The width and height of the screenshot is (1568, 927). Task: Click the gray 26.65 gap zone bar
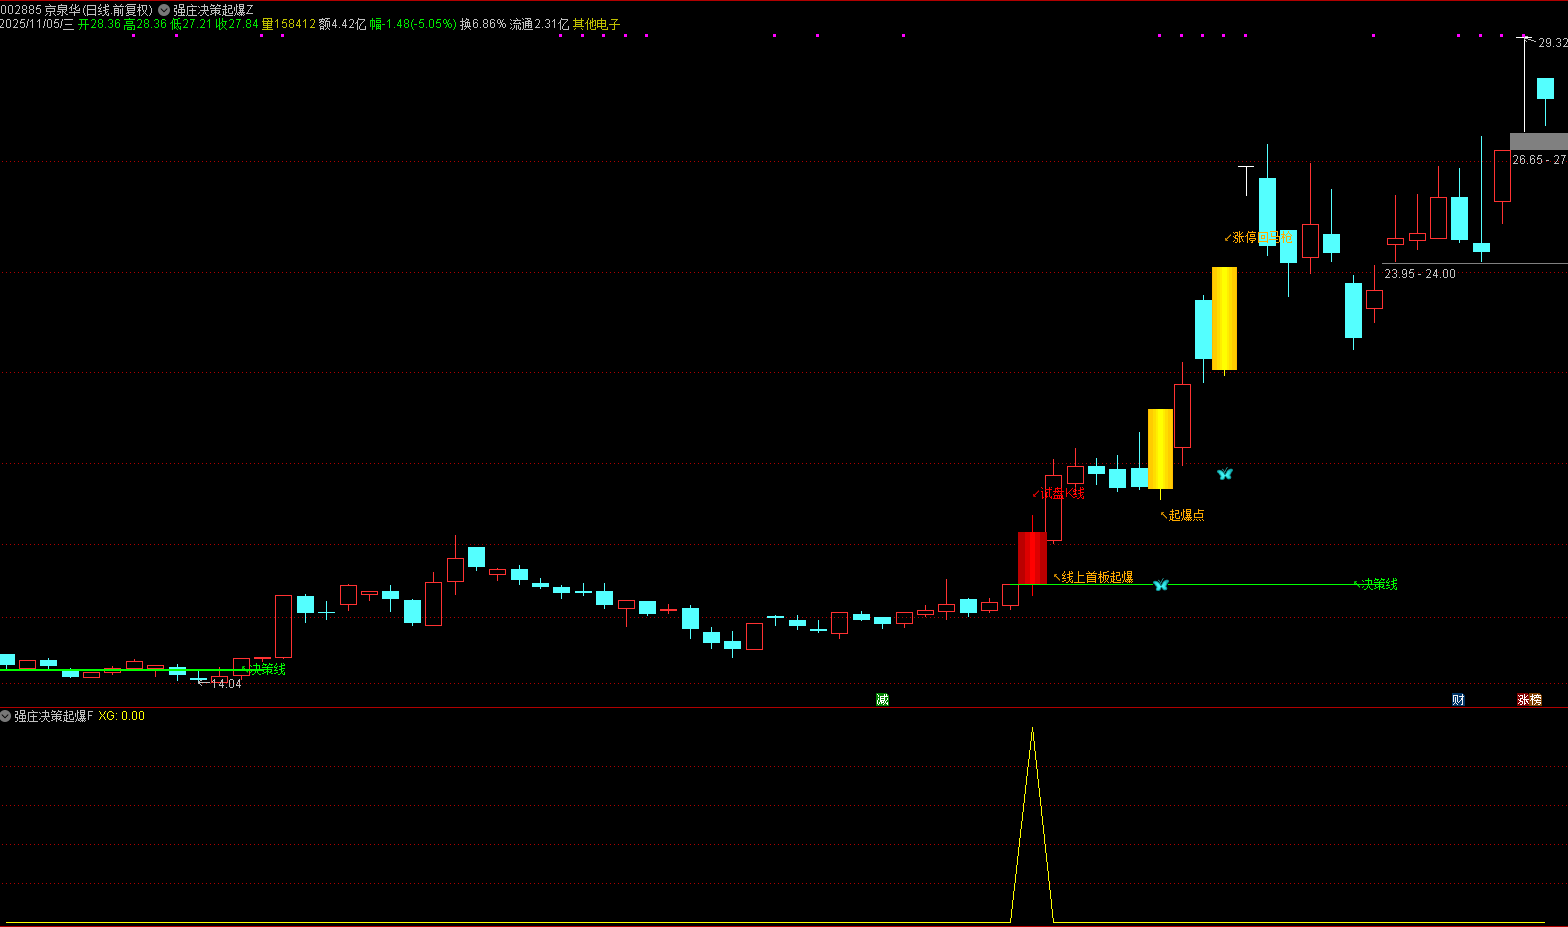(1538, 142)
